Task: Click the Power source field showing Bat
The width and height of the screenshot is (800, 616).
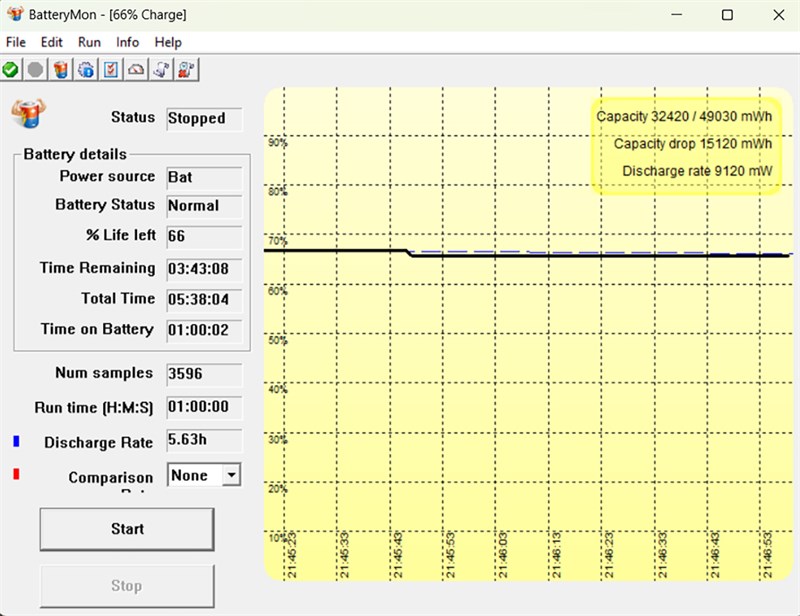Action: pos(204,178)
